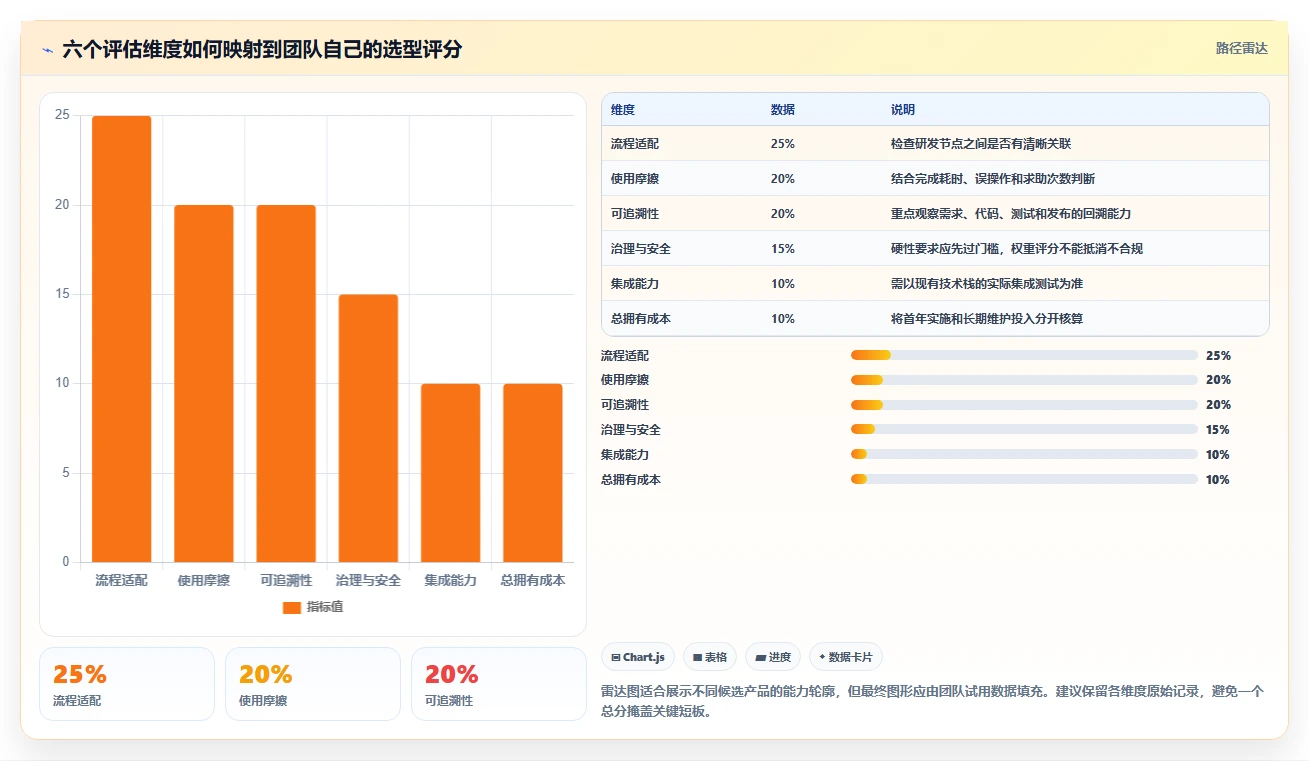
Task: Click the page title 六个评估维度 heading
Action: (x=262, y=49)
